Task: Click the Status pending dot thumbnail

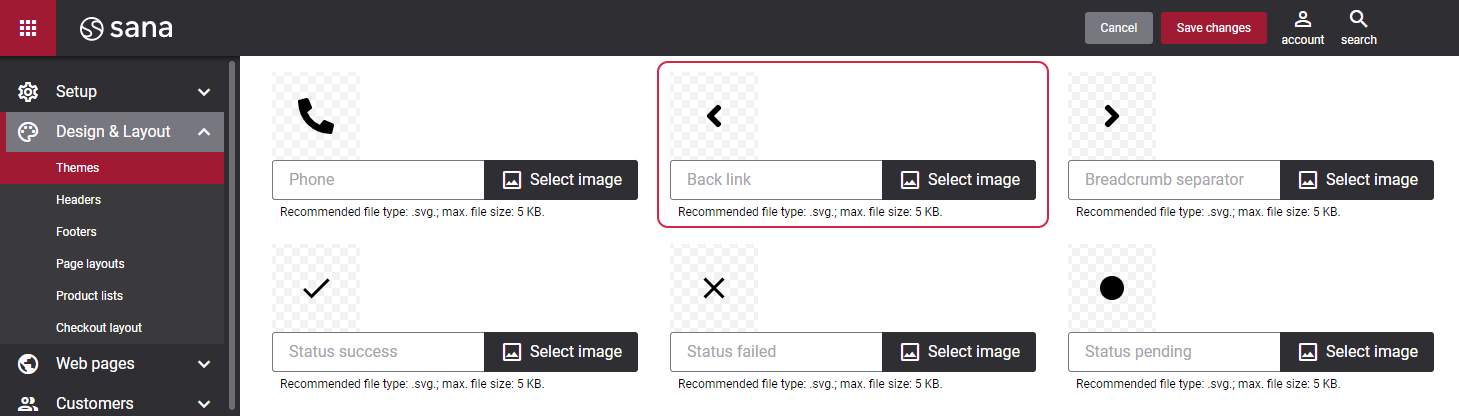Action: pos(1111,288)
